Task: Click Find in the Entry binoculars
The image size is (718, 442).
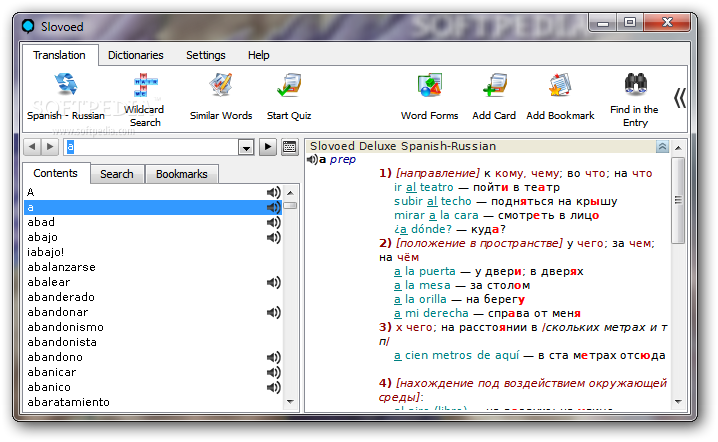Action: pos(635,83)
